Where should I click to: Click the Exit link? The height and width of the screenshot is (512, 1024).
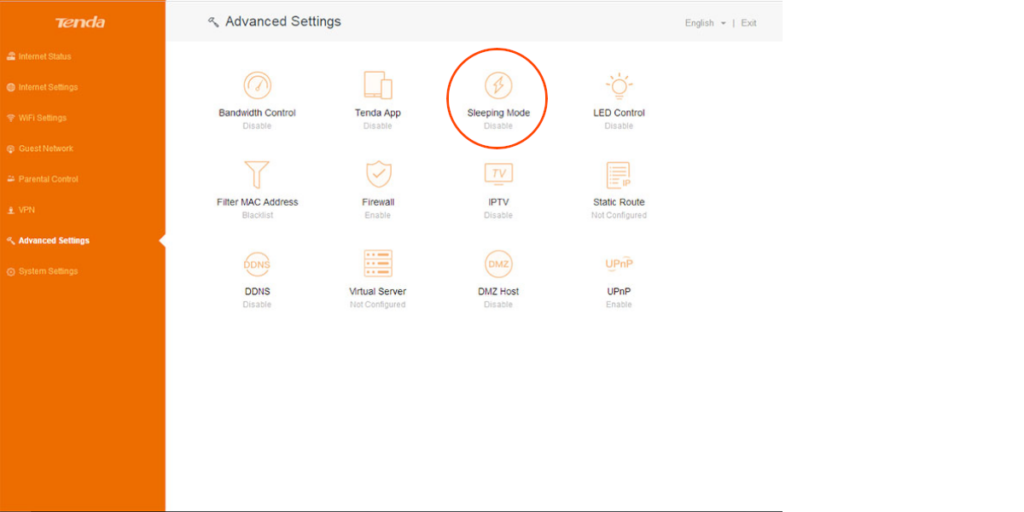[x=748, y=23]
